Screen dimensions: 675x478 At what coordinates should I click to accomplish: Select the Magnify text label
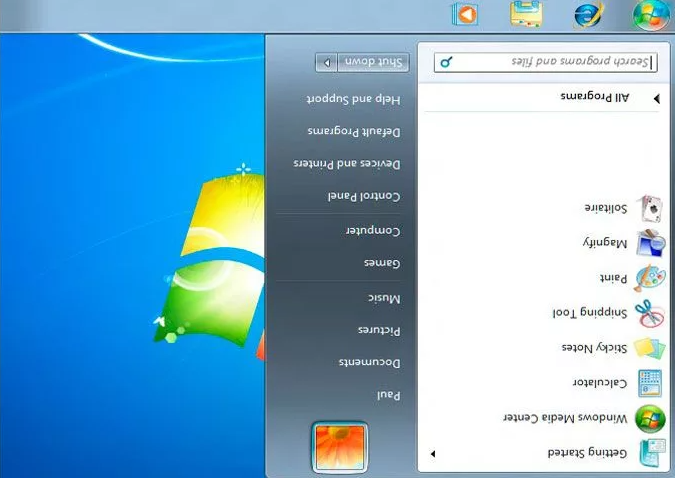pyautogui.click(x=605, y=242)
